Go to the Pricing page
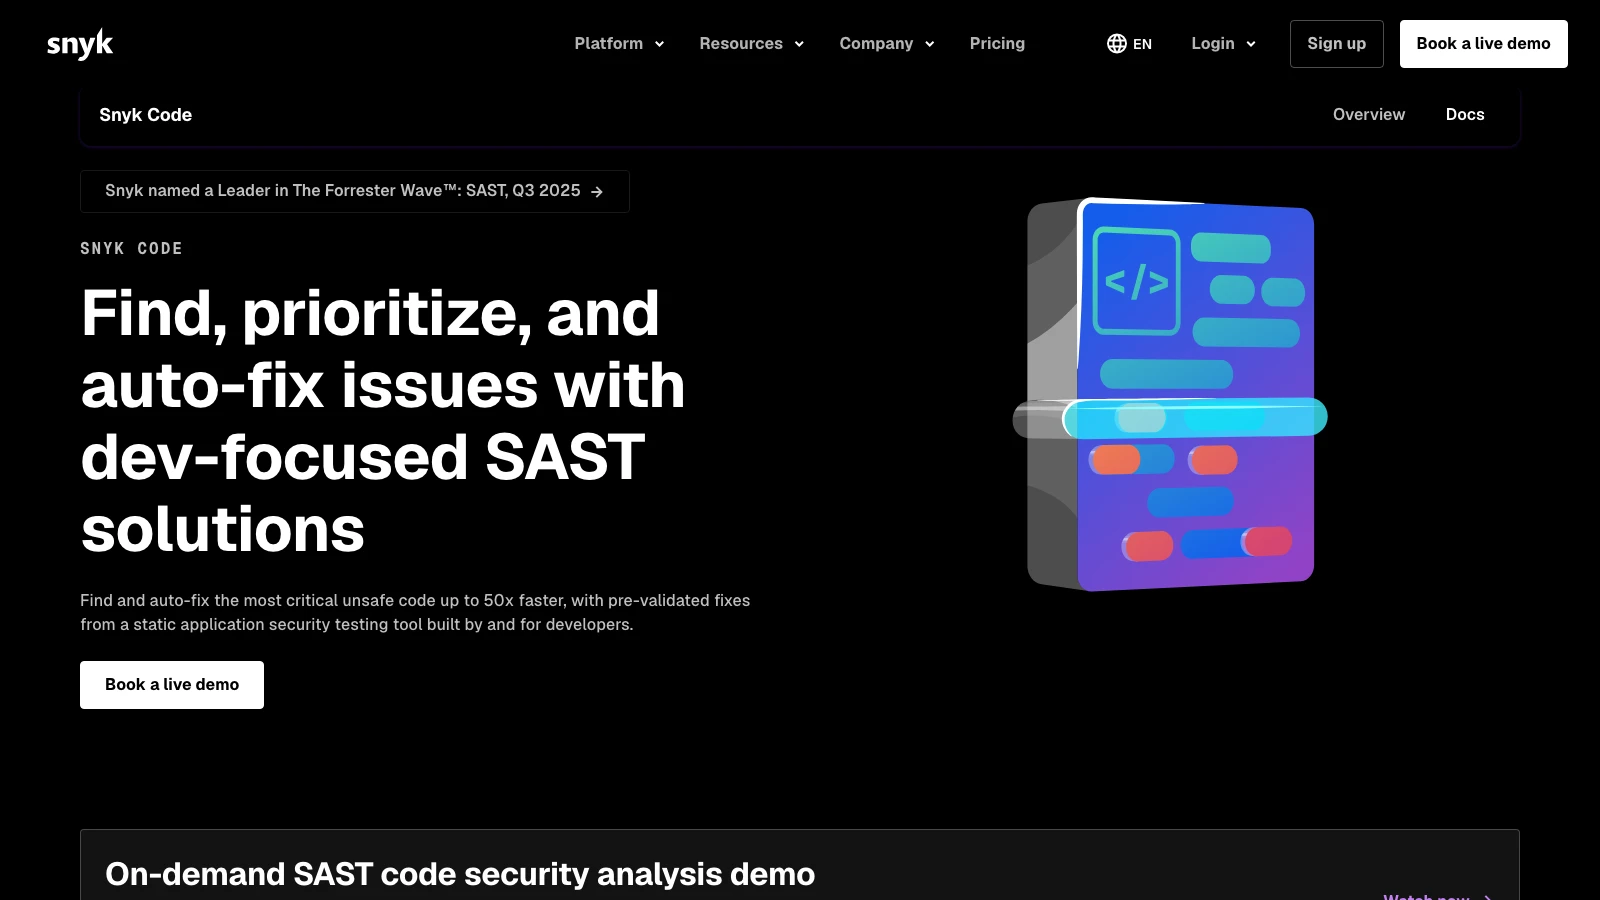1600x900 pixels. point(997,44)
